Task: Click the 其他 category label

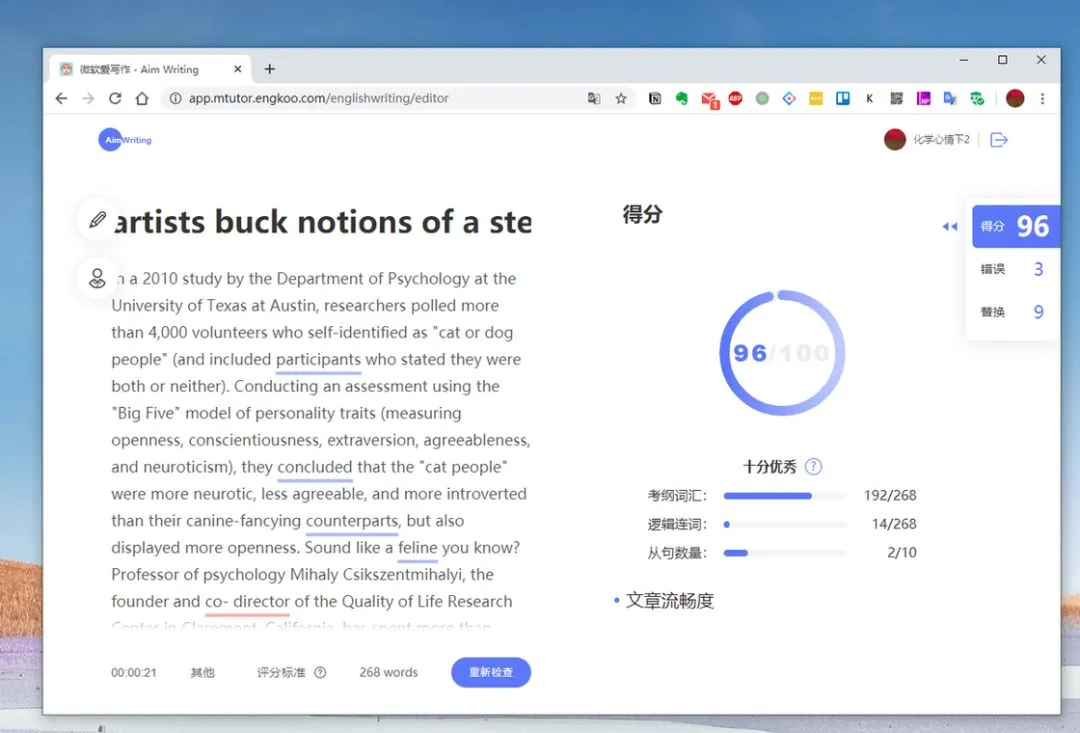Action: [x=202, y=672]
